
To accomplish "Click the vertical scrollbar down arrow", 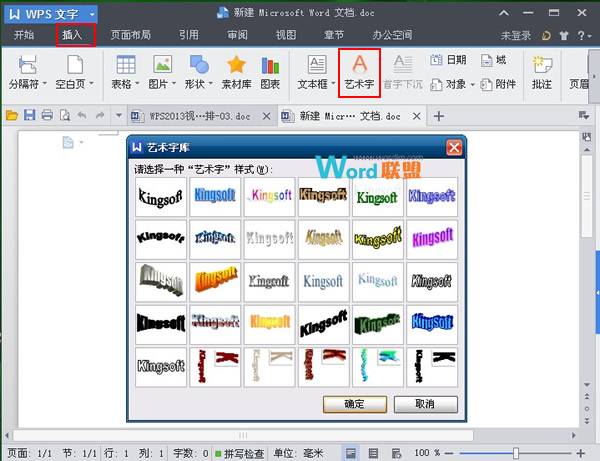I will (x=587, y=384).
